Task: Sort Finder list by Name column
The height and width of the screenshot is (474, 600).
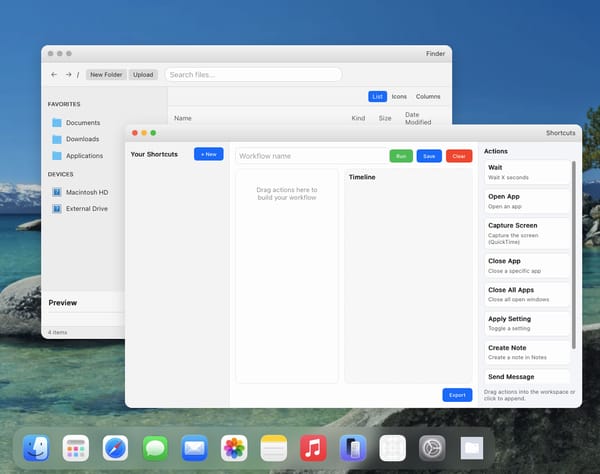Action: pyautogui.click(x=183, y=118)
